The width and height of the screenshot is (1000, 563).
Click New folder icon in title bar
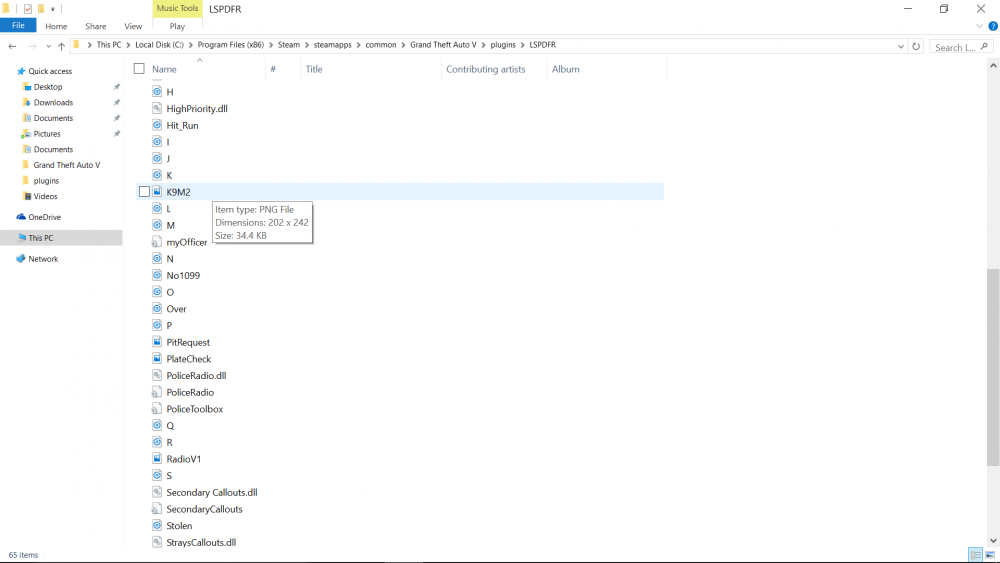pyautogui.click(x=41, y=9)
